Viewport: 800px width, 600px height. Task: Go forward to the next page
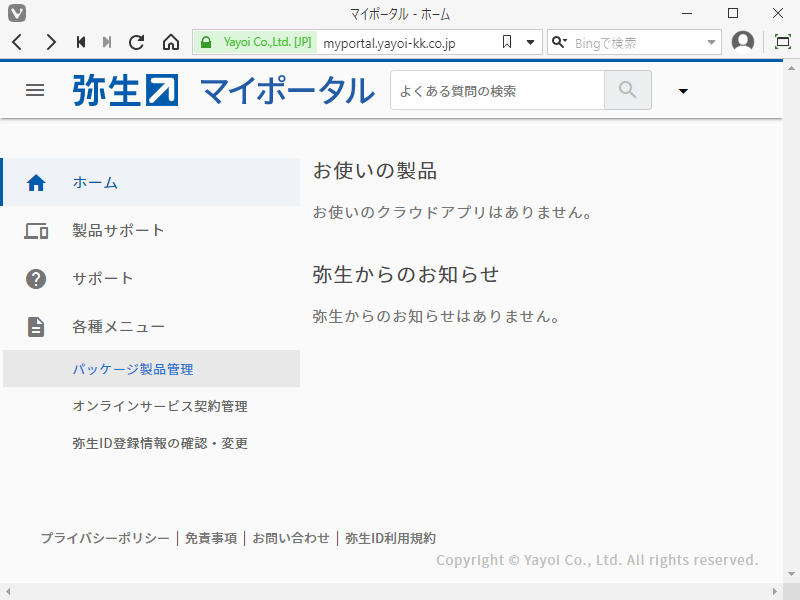51,42
